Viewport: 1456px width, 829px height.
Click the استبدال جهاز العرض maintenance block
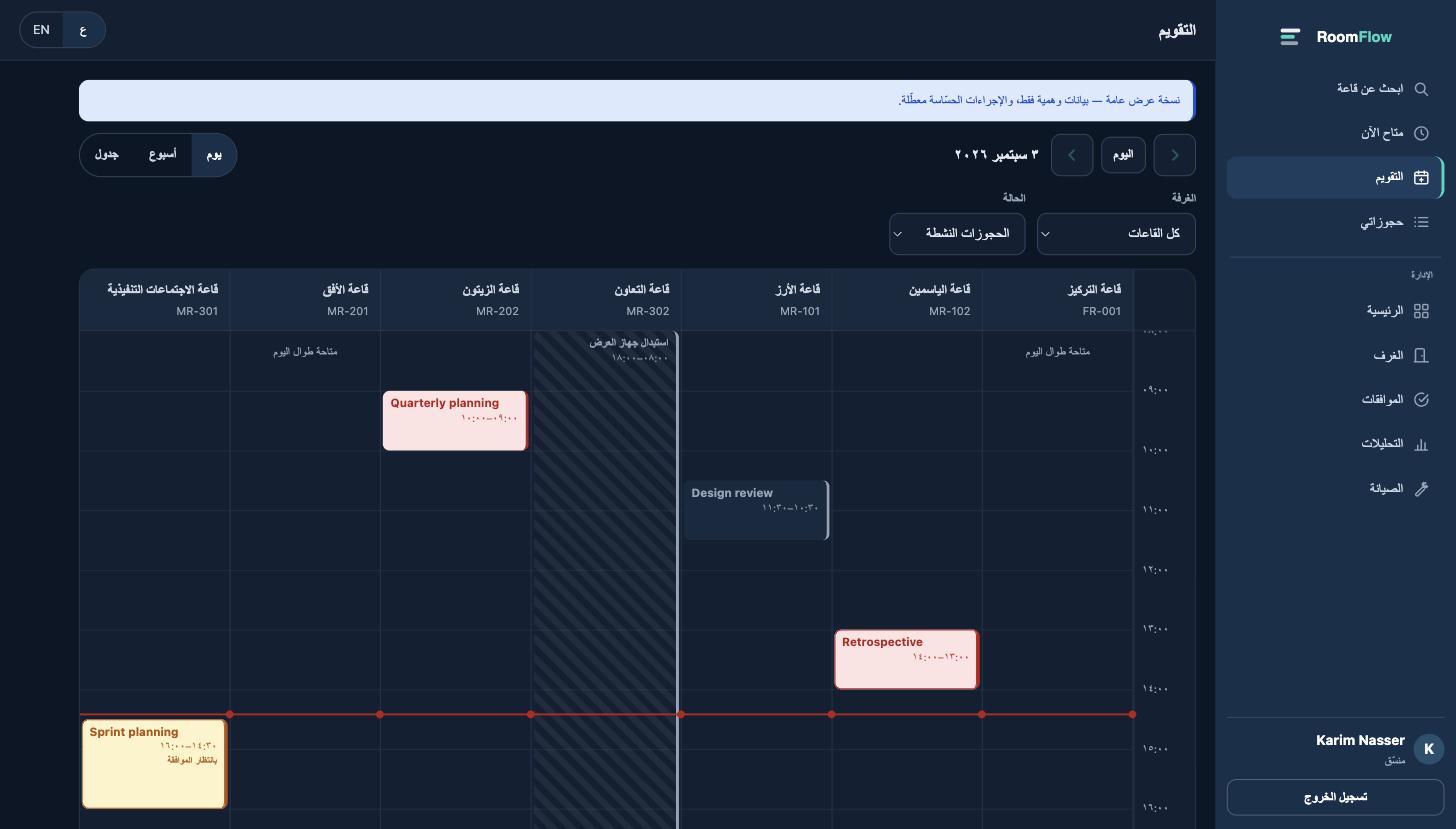click(606, 580)
